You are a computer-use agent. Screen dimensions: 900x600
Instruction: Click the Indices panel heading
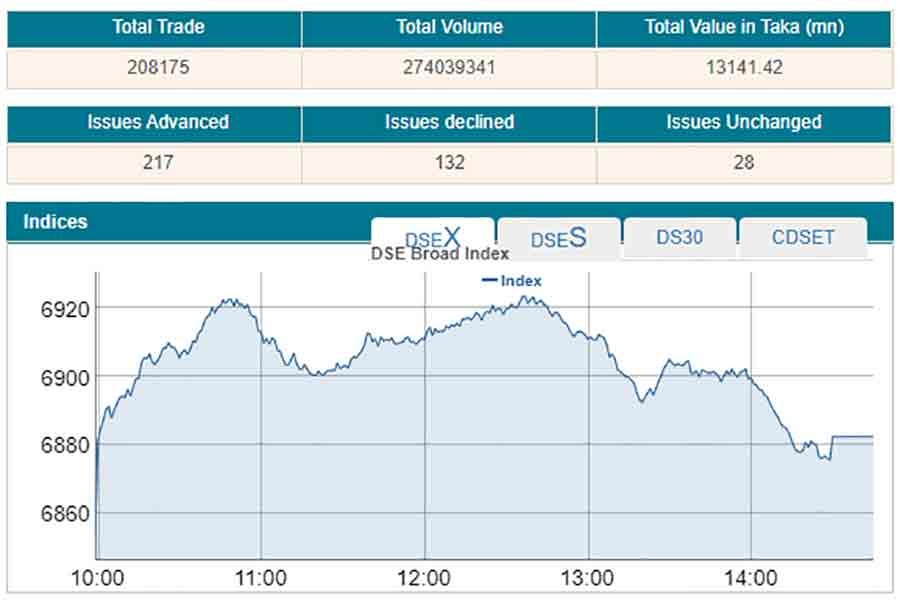[x=56, y=222]
